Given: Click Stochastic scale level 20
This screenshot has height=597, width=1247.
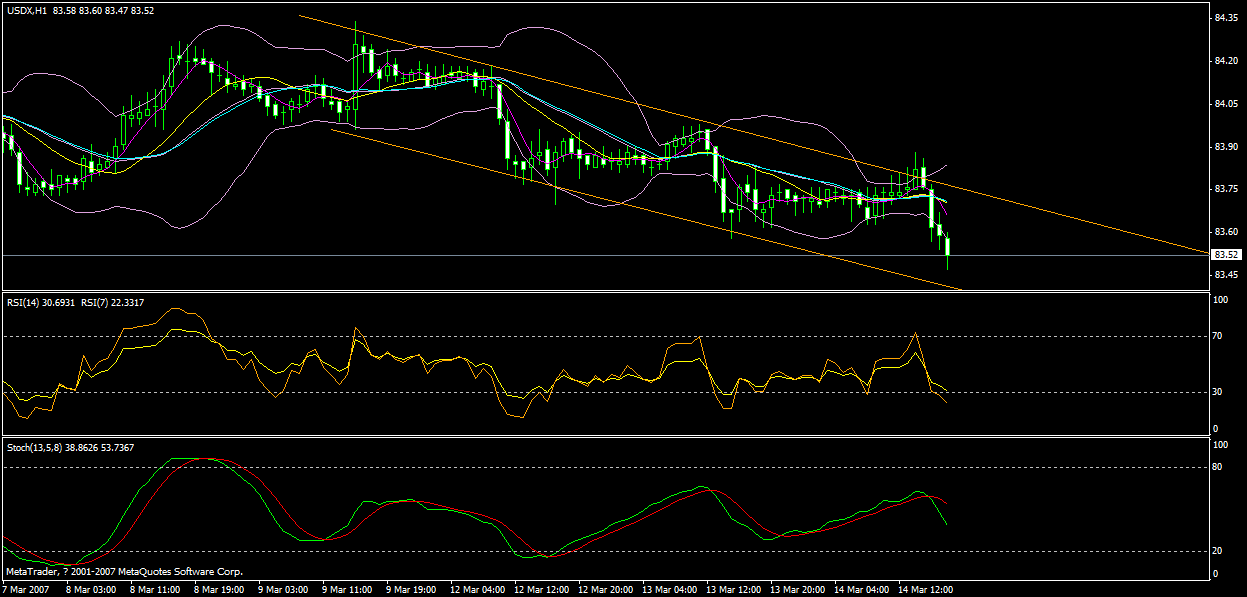Looking at the screenshot, I should point(1217,551).
